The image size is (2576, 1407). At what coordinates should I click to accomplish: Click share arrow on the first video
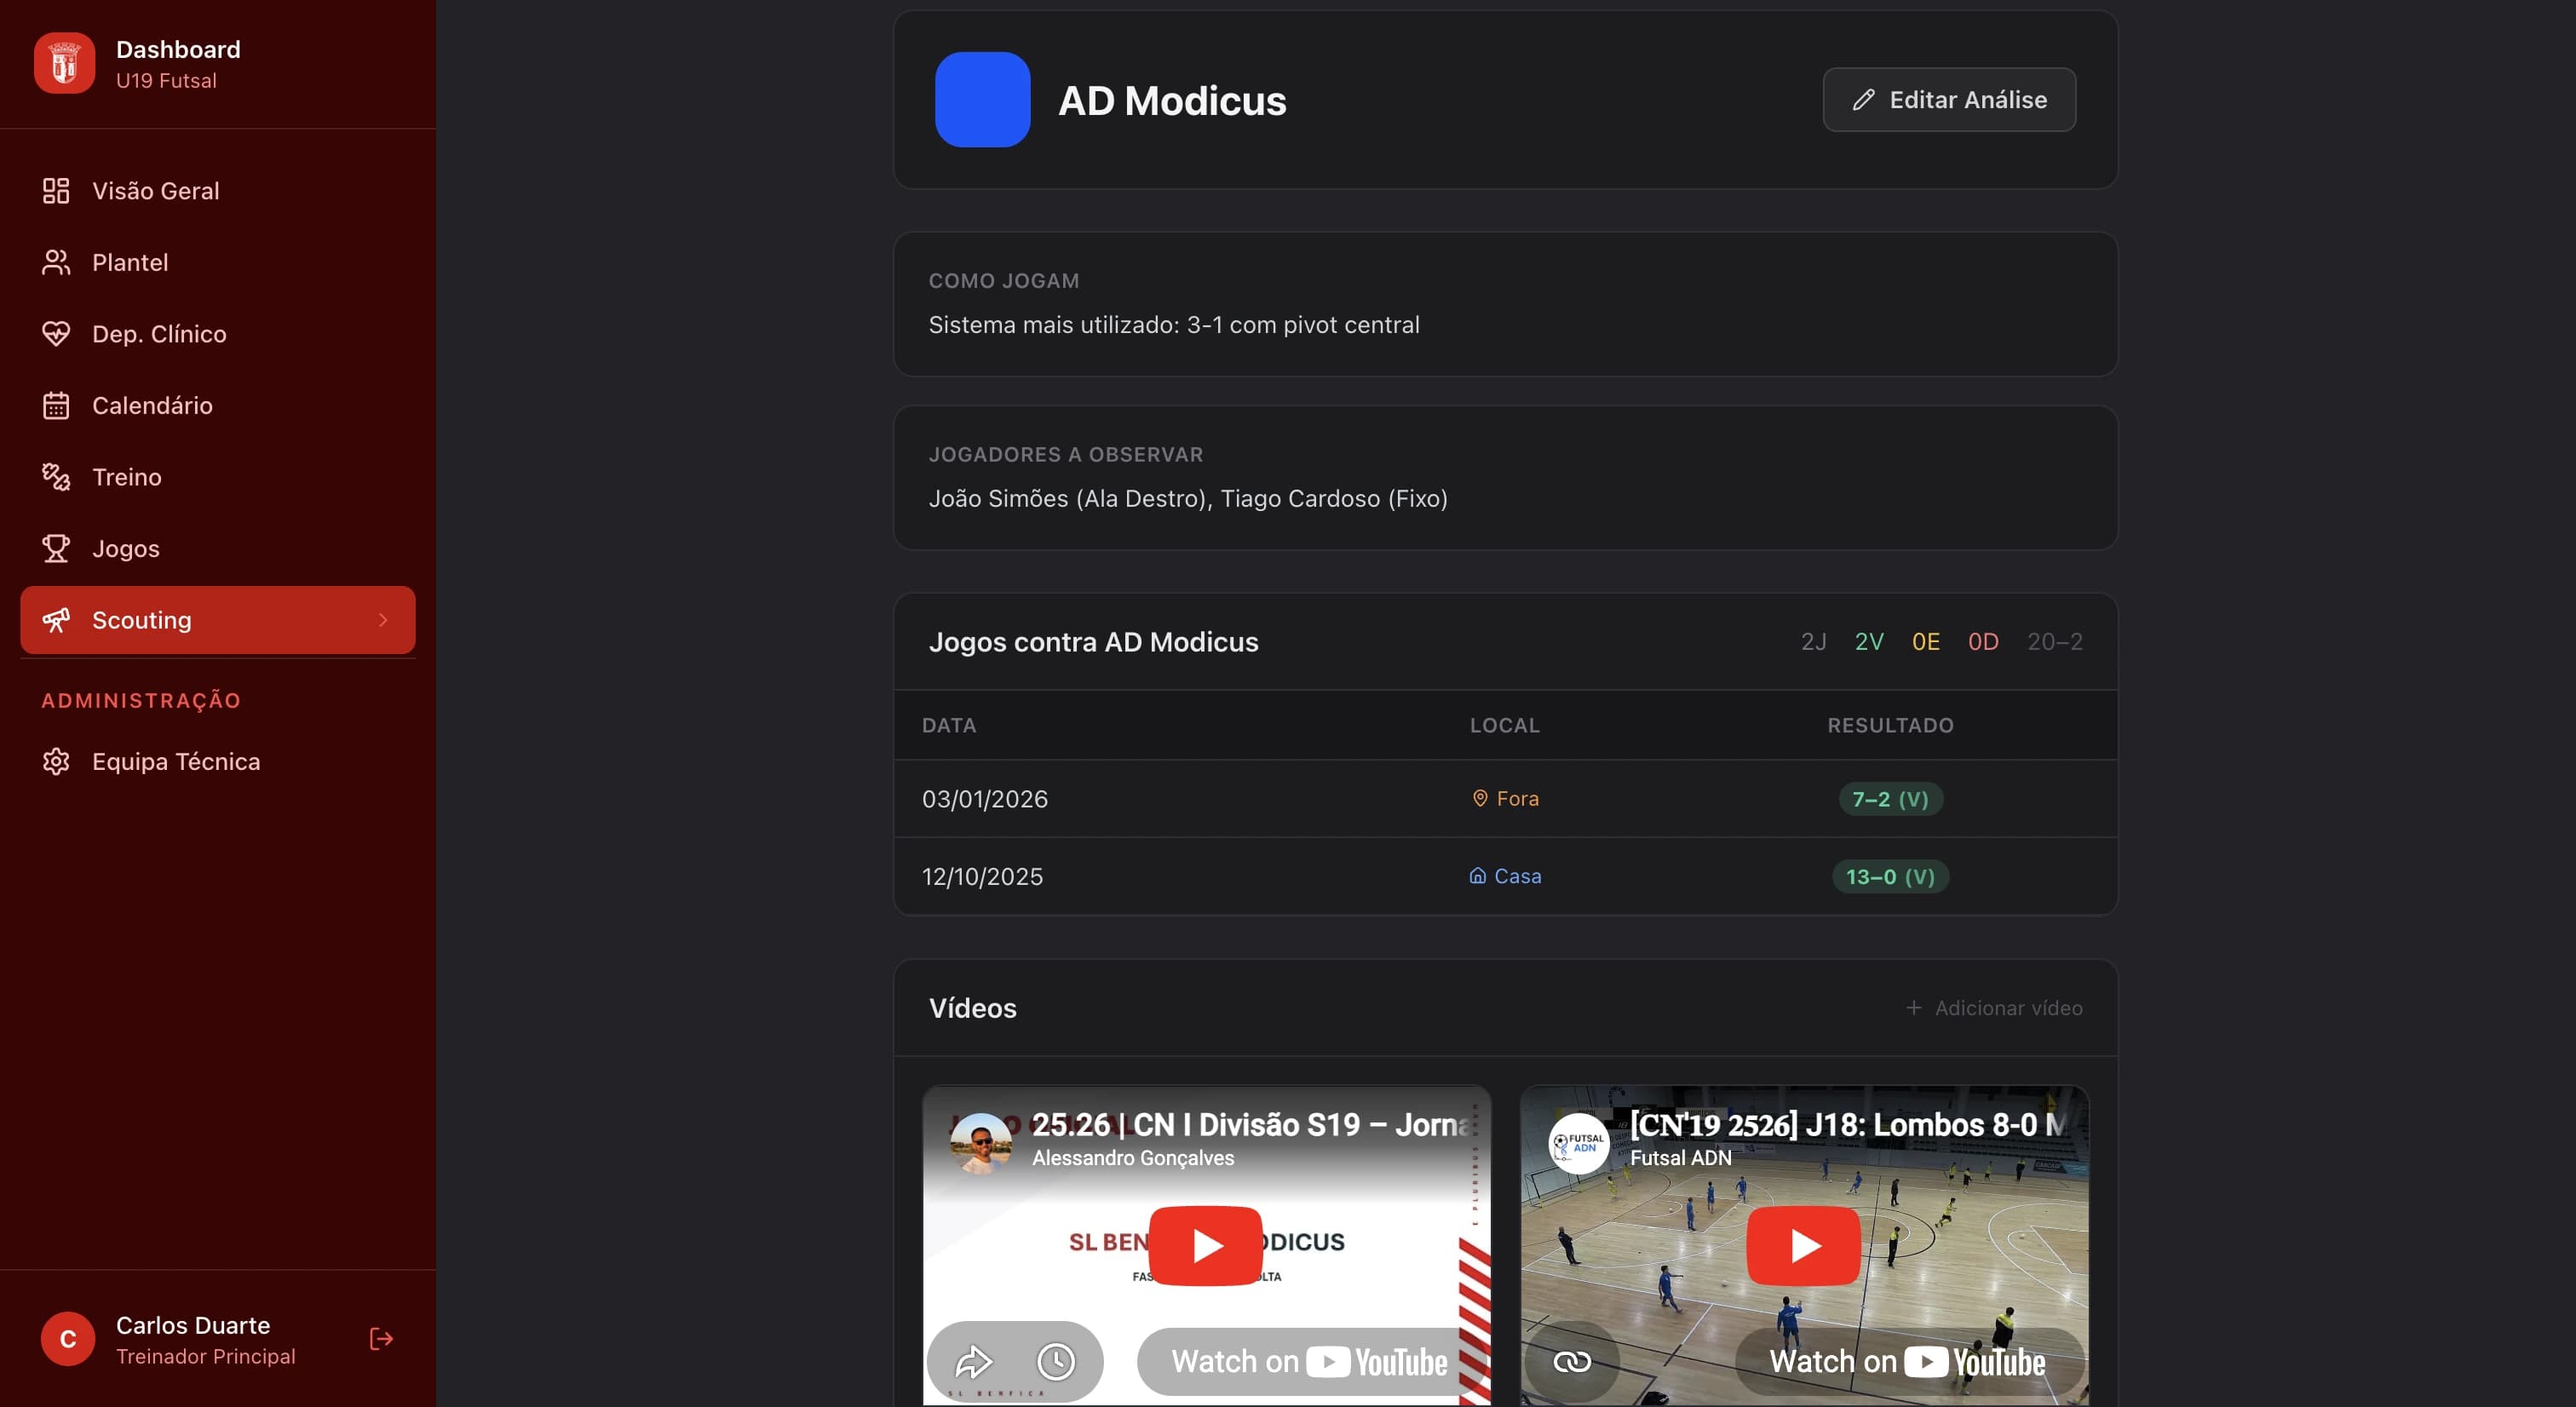[972, 1361]
